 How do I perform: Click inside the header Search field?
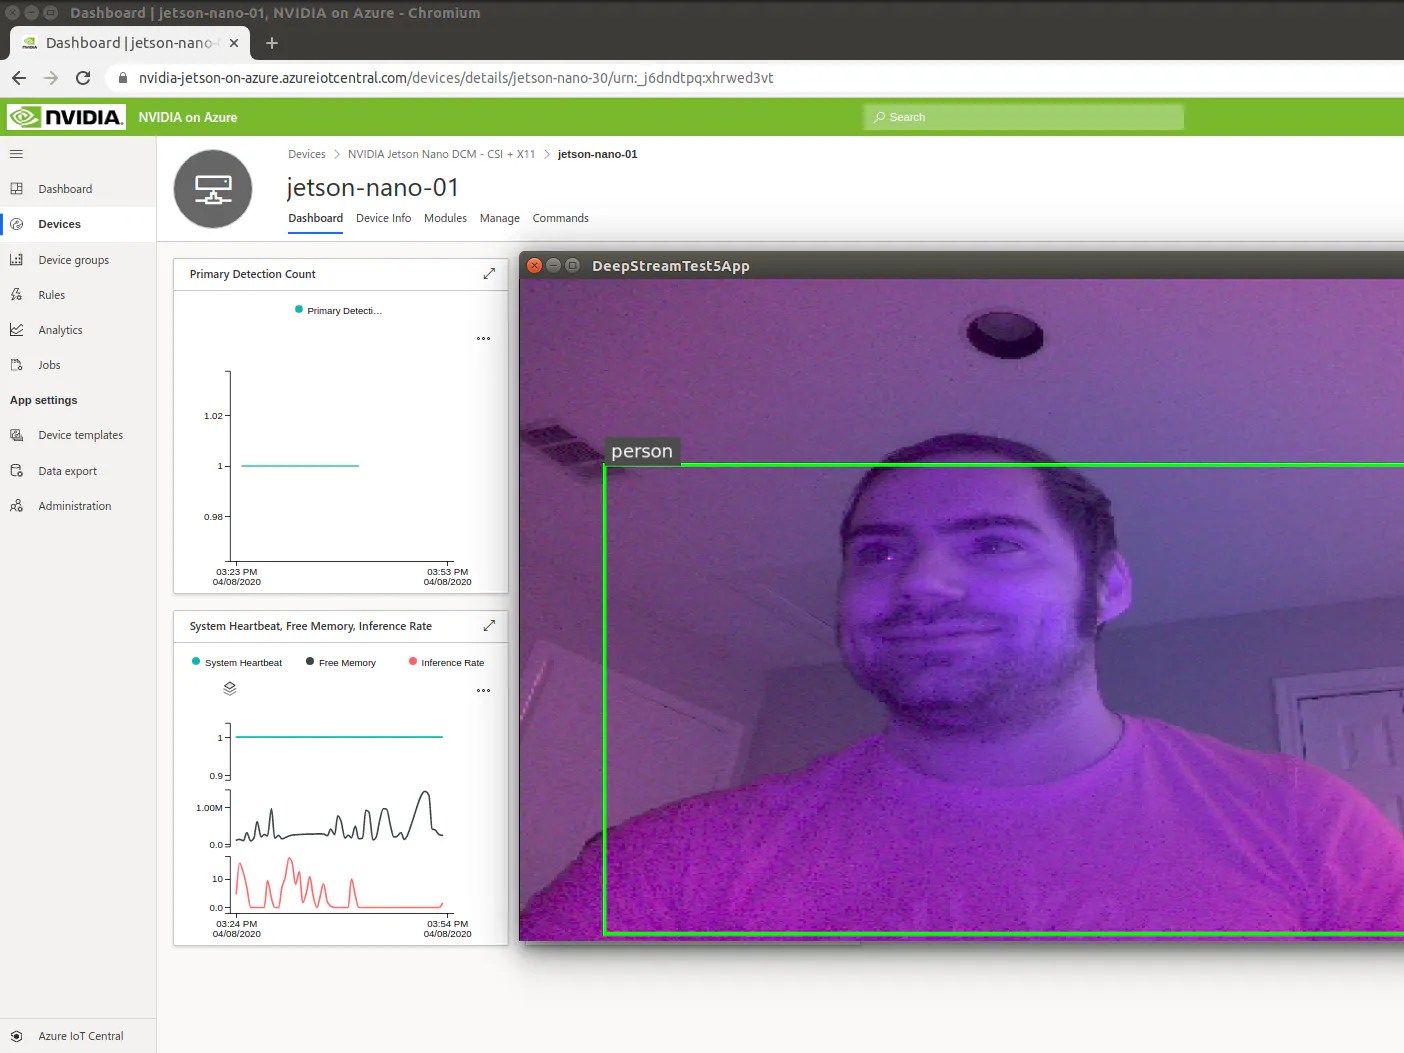1022,116
